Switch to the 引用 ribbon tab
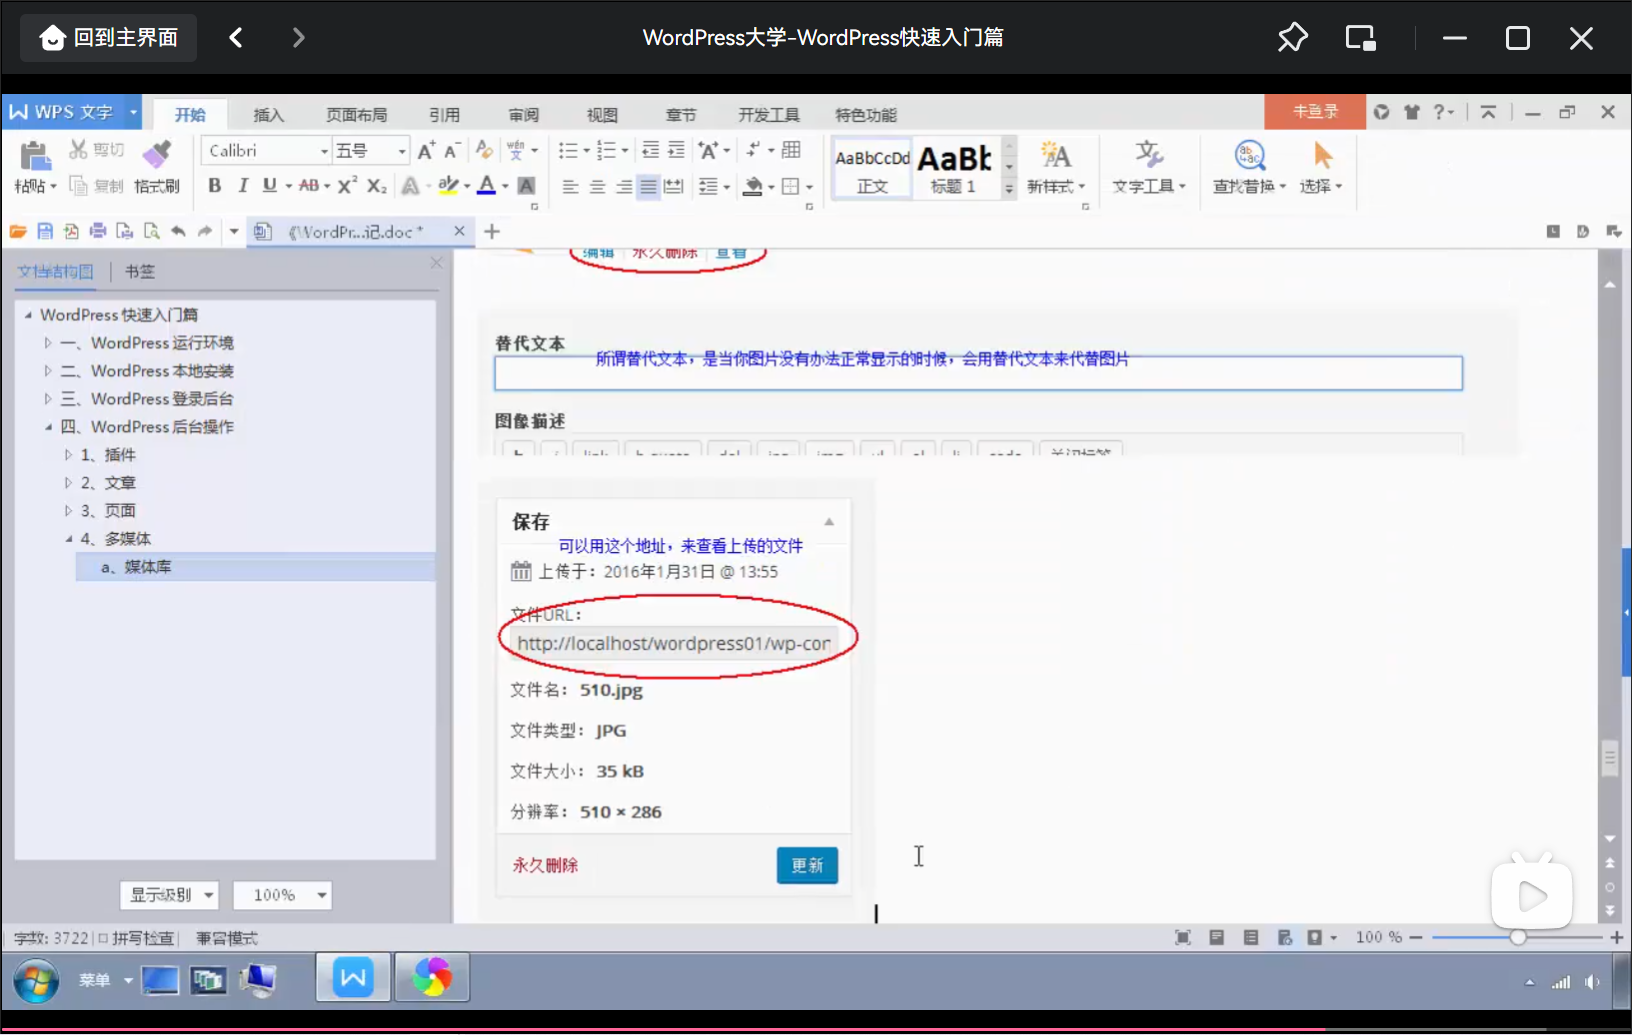This screenshot has width=1632, height=1035. (x=444, y=115)
